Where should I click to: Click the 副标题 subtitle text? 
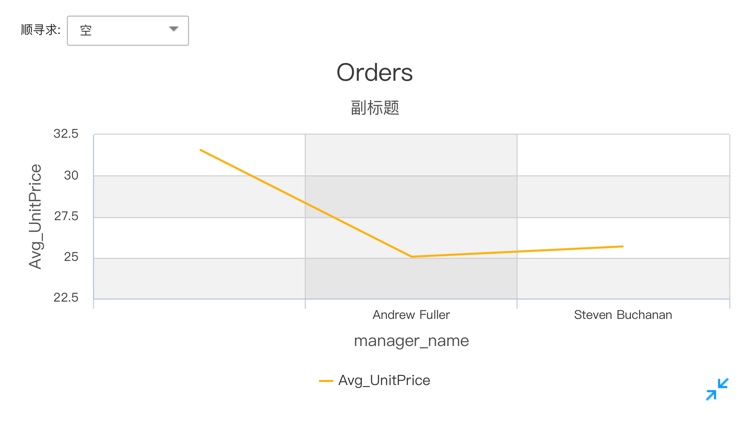pyautogui.click(x=375, y=108)
